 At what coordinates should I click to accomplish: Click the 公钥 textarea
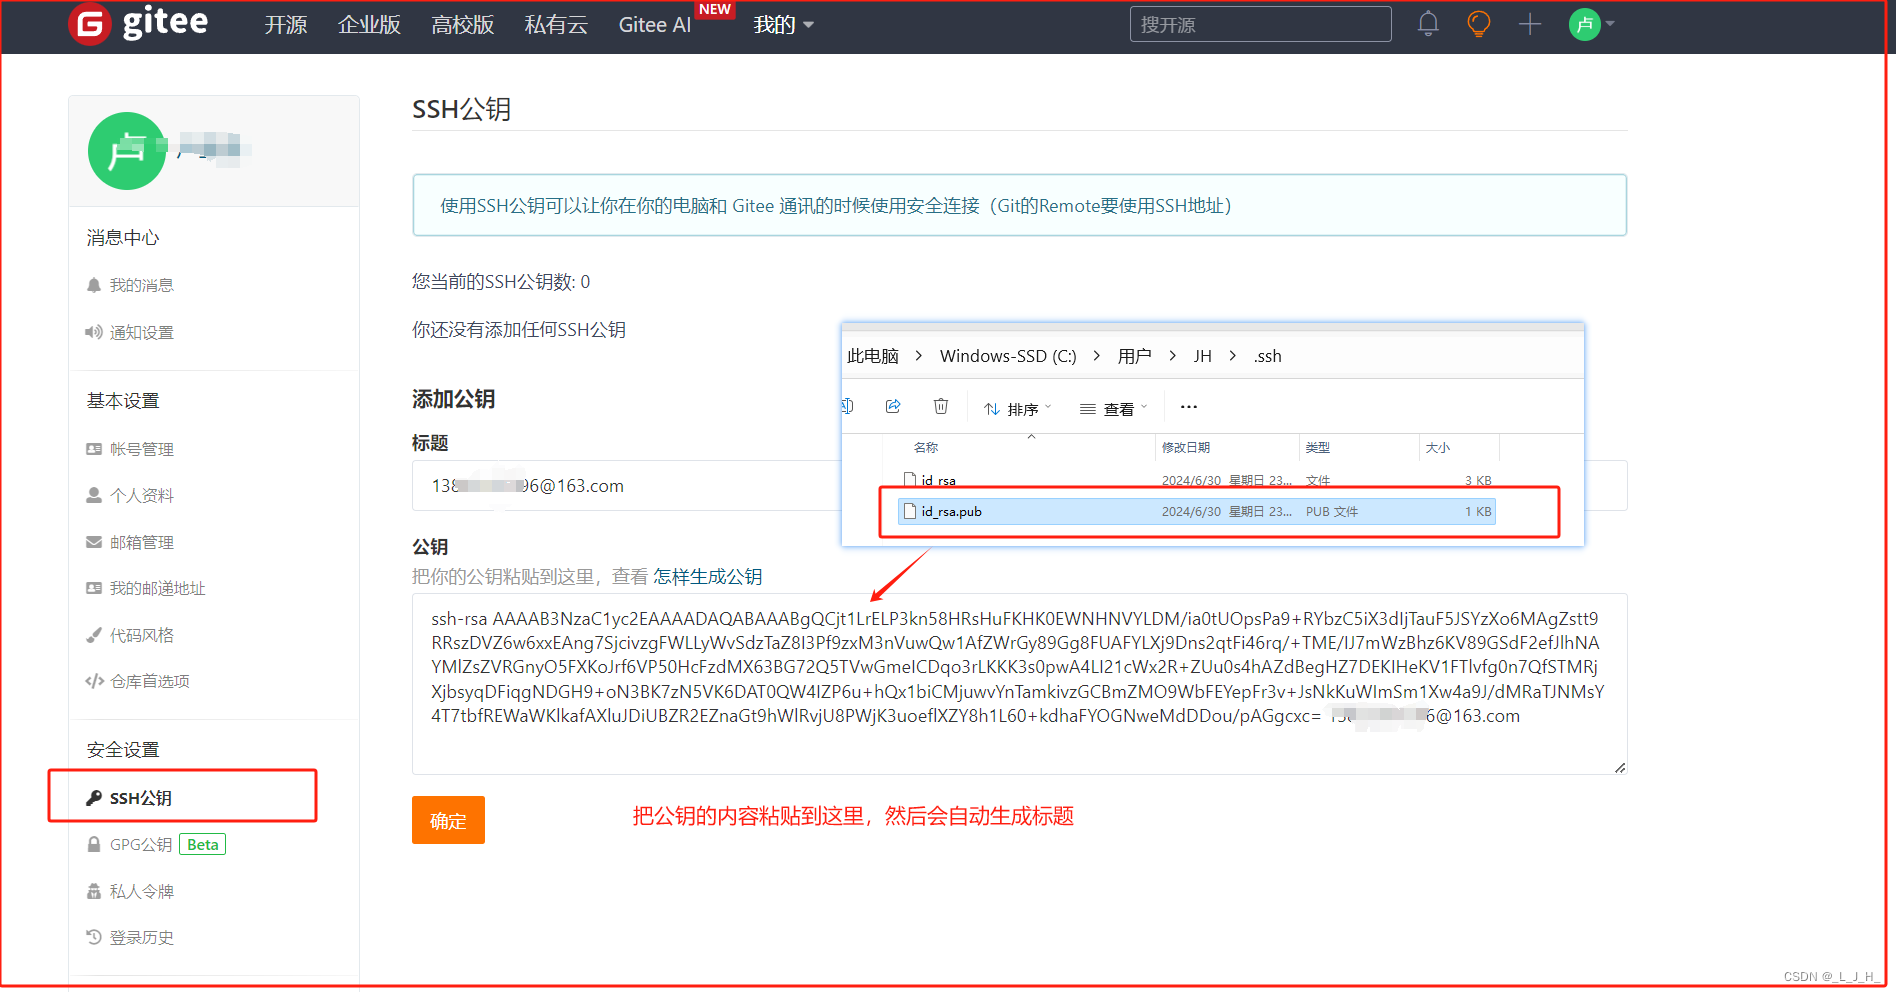tap(1019, 684)
